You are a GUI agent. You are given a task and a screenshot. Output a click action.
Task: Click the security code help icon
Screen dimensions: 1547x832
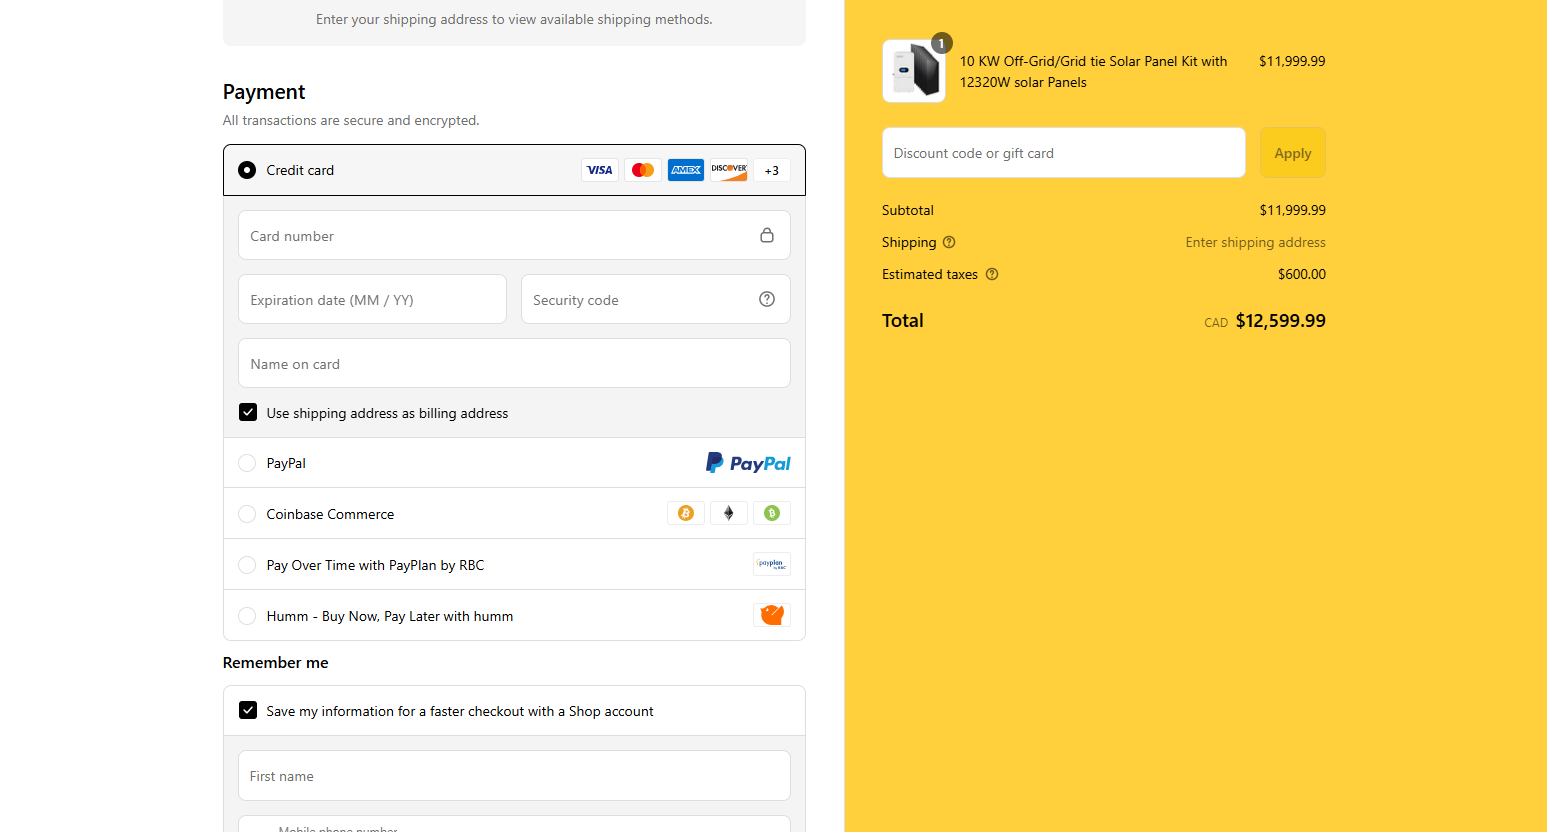767,299
